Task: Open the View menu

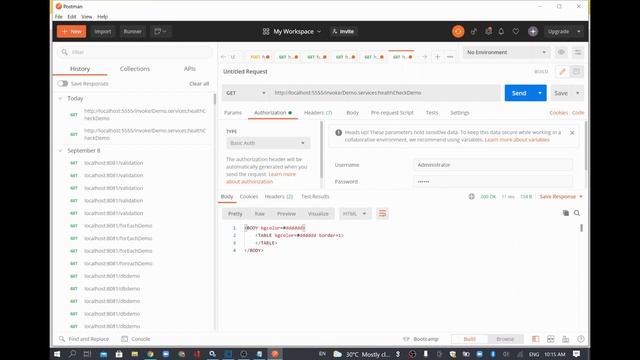Action: pos(87,17)
